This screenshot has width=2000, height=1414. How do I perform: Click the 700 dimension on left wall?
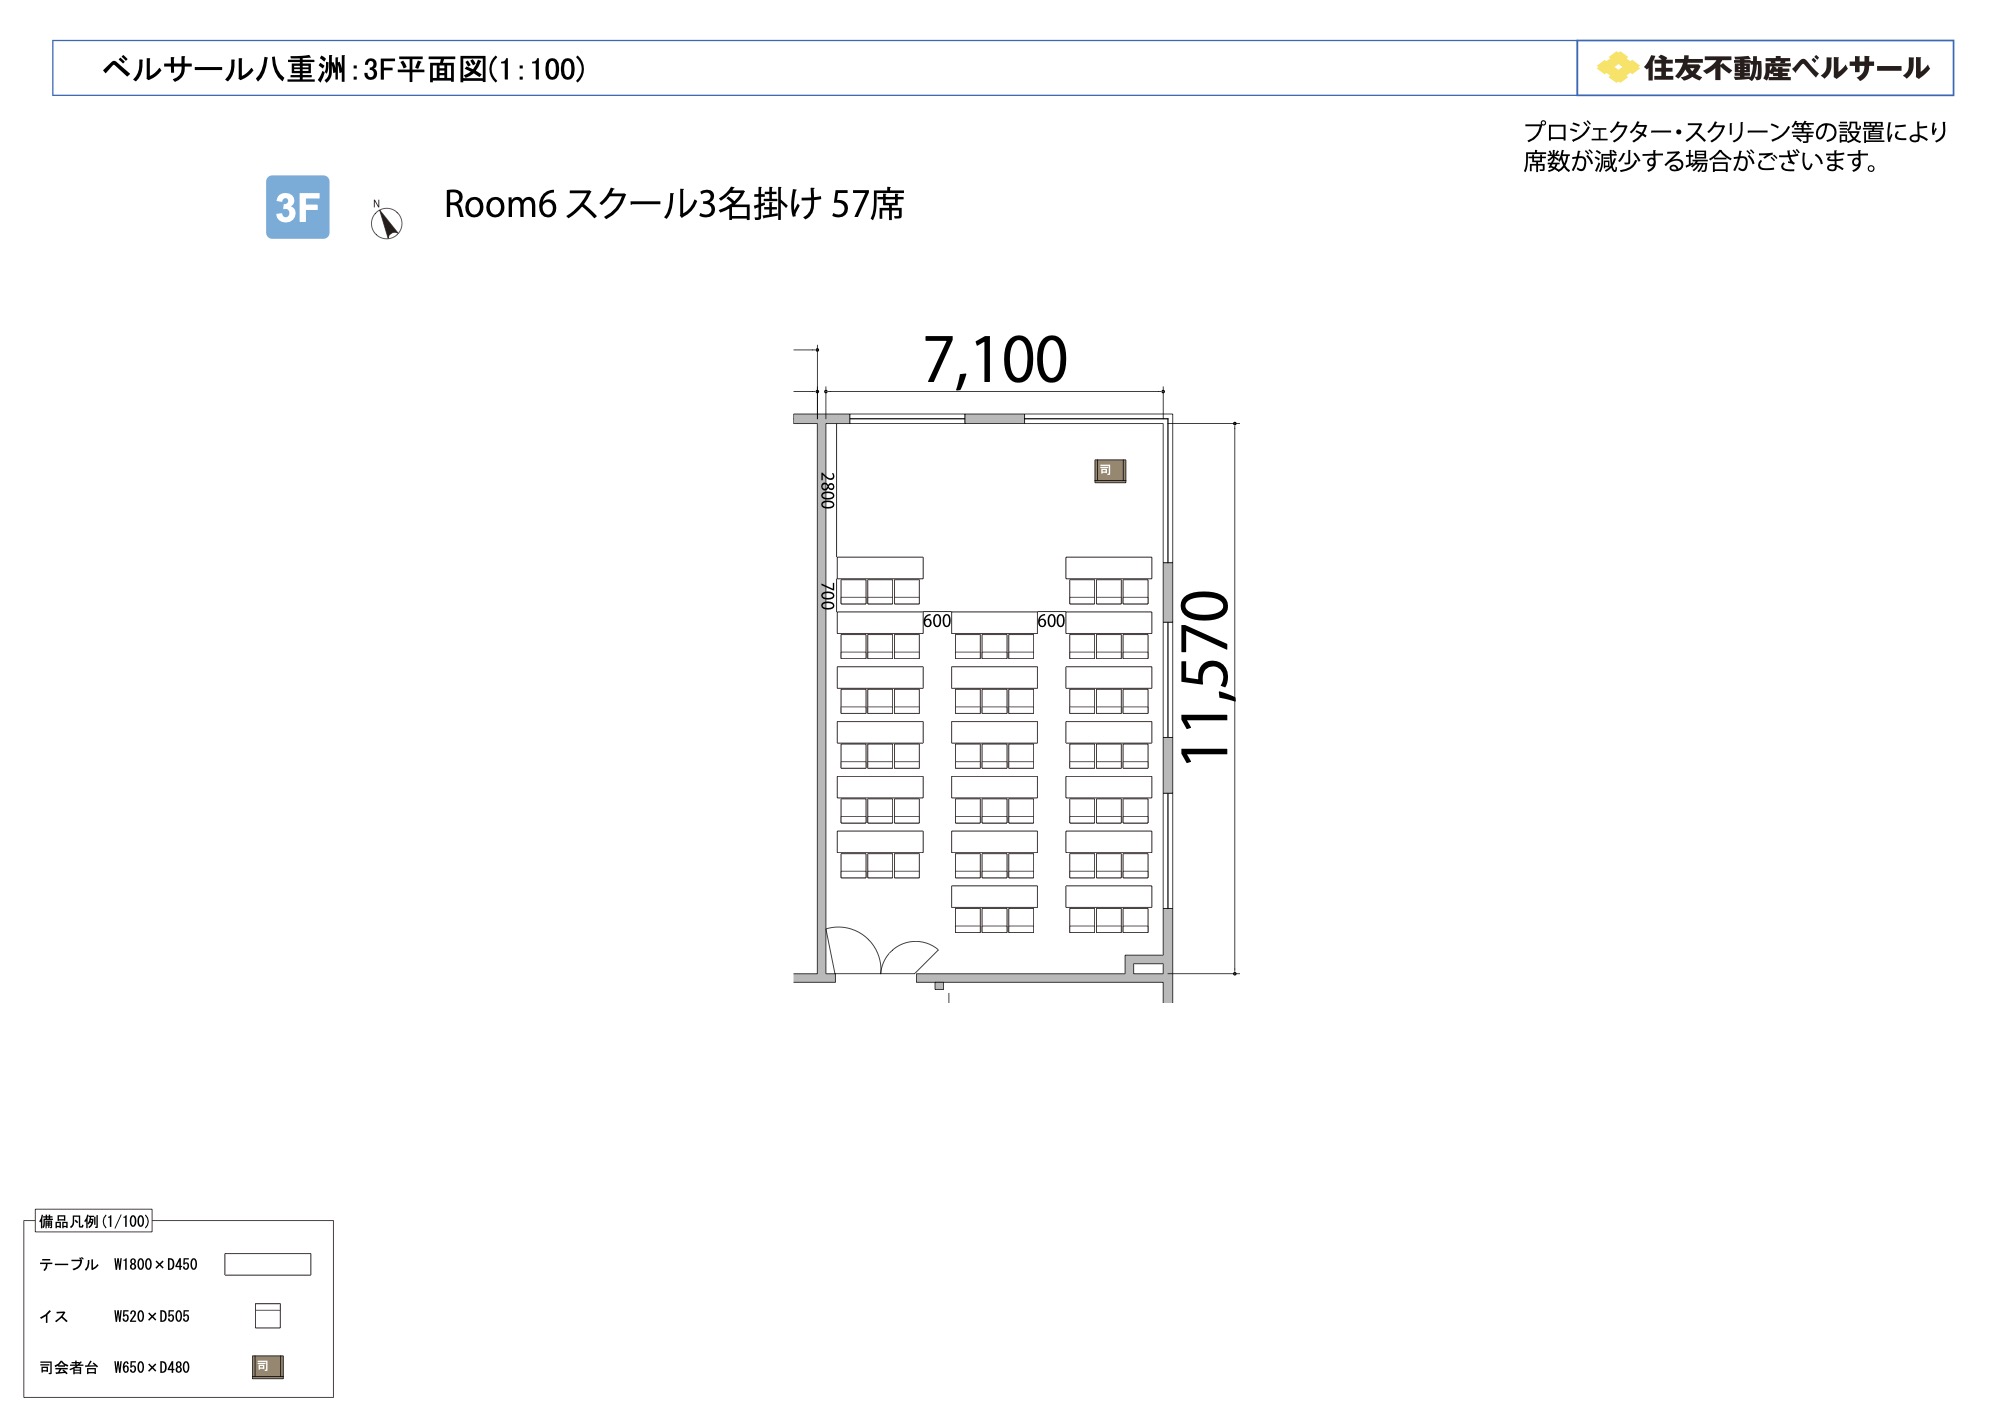point(827,596)
